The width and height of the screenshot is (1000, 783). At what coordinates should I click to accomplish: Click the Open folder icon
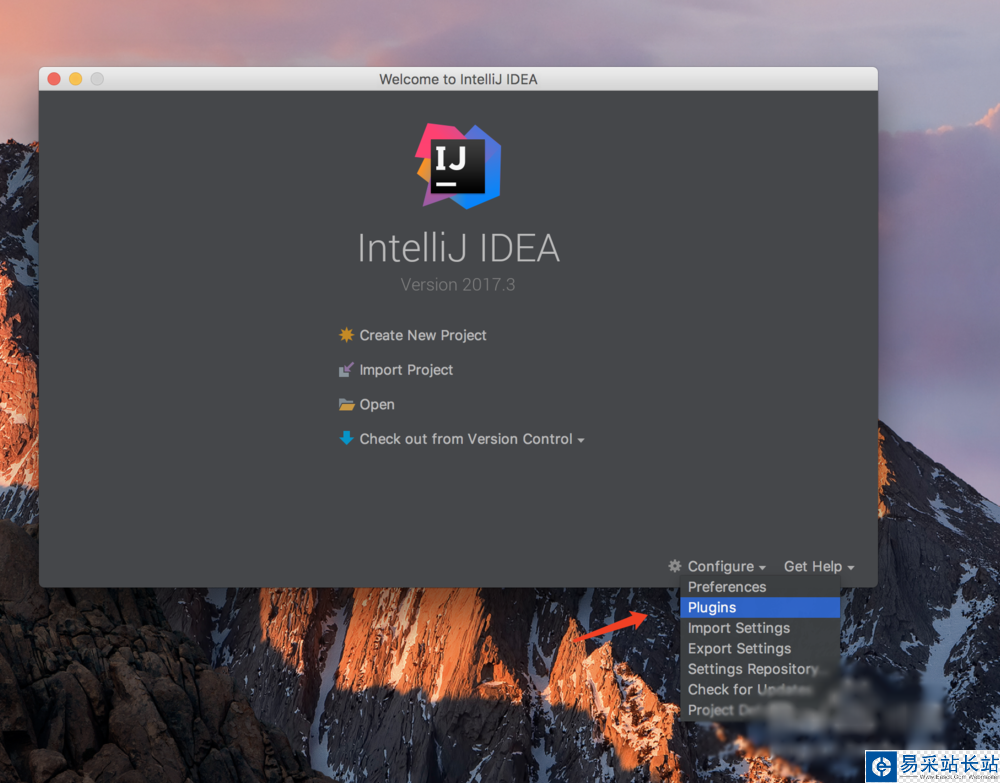(x=346, y=404)
